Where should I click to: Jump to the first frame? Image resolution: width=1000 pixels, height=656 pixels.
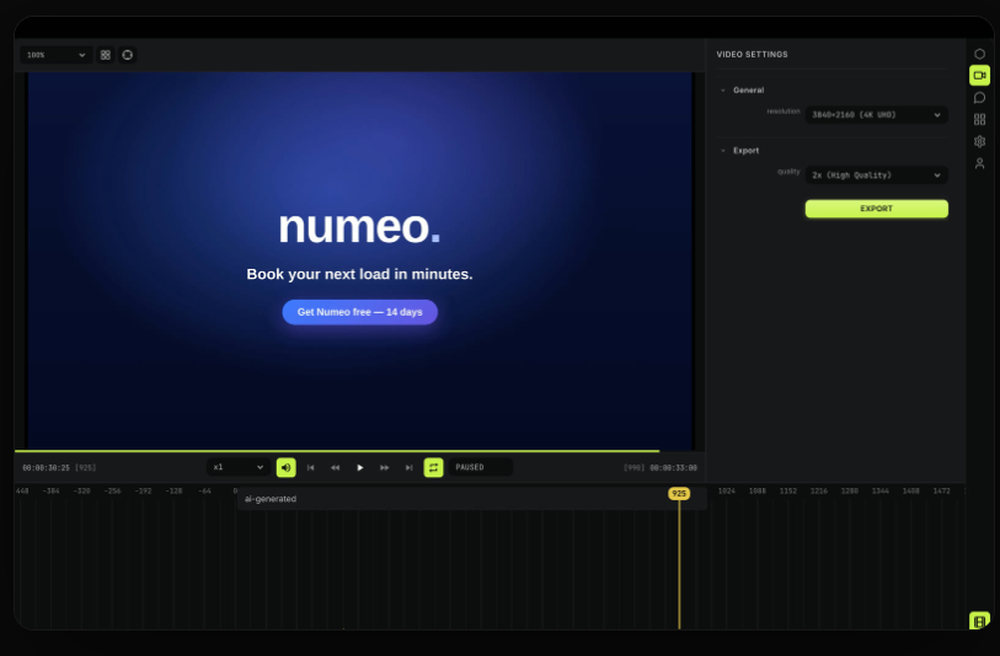(311, 467)
